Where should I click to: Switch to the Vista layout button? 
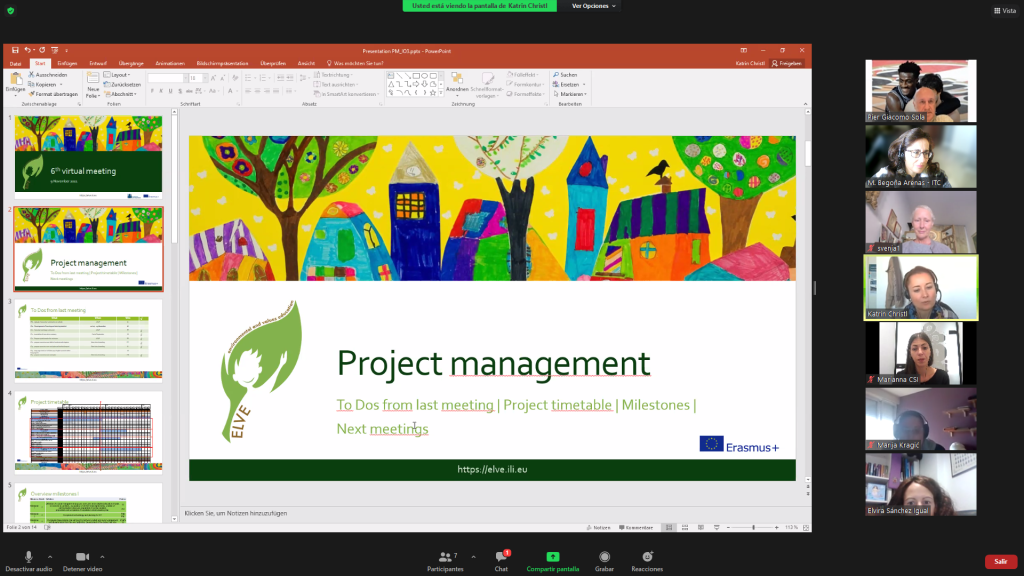coord(1003,11)
